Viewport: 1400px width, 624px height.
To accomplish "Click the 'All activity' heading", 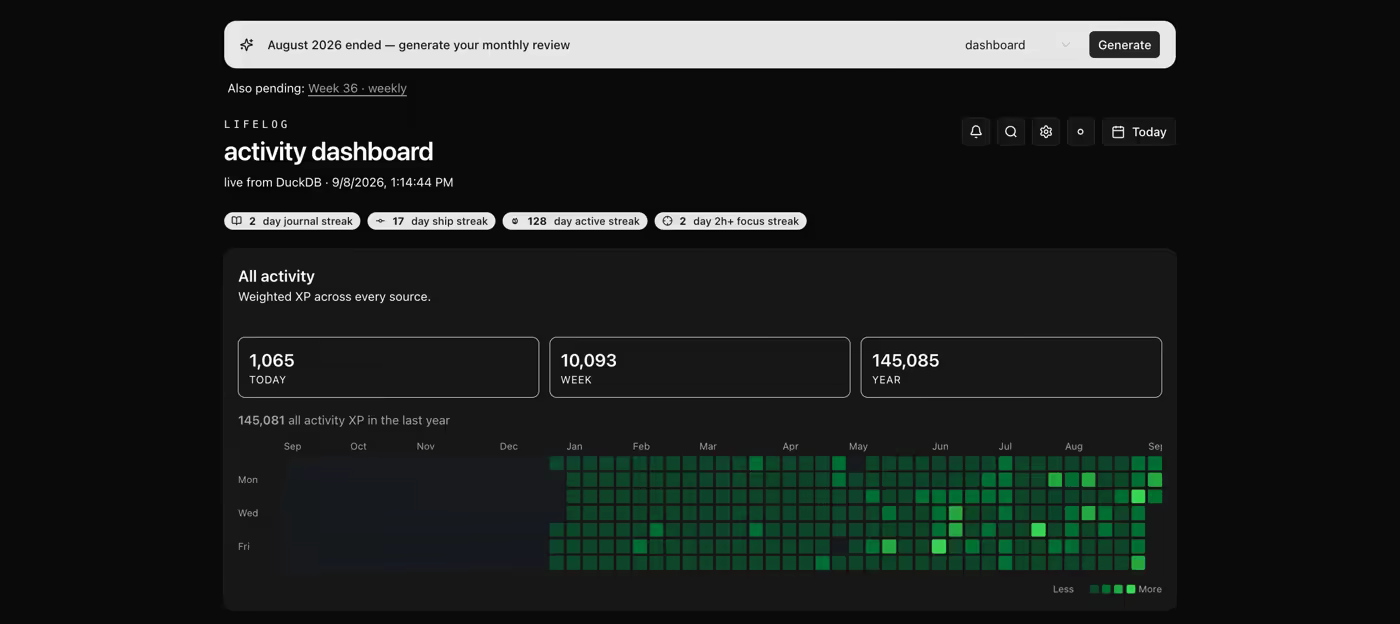I will coord(276,276).
